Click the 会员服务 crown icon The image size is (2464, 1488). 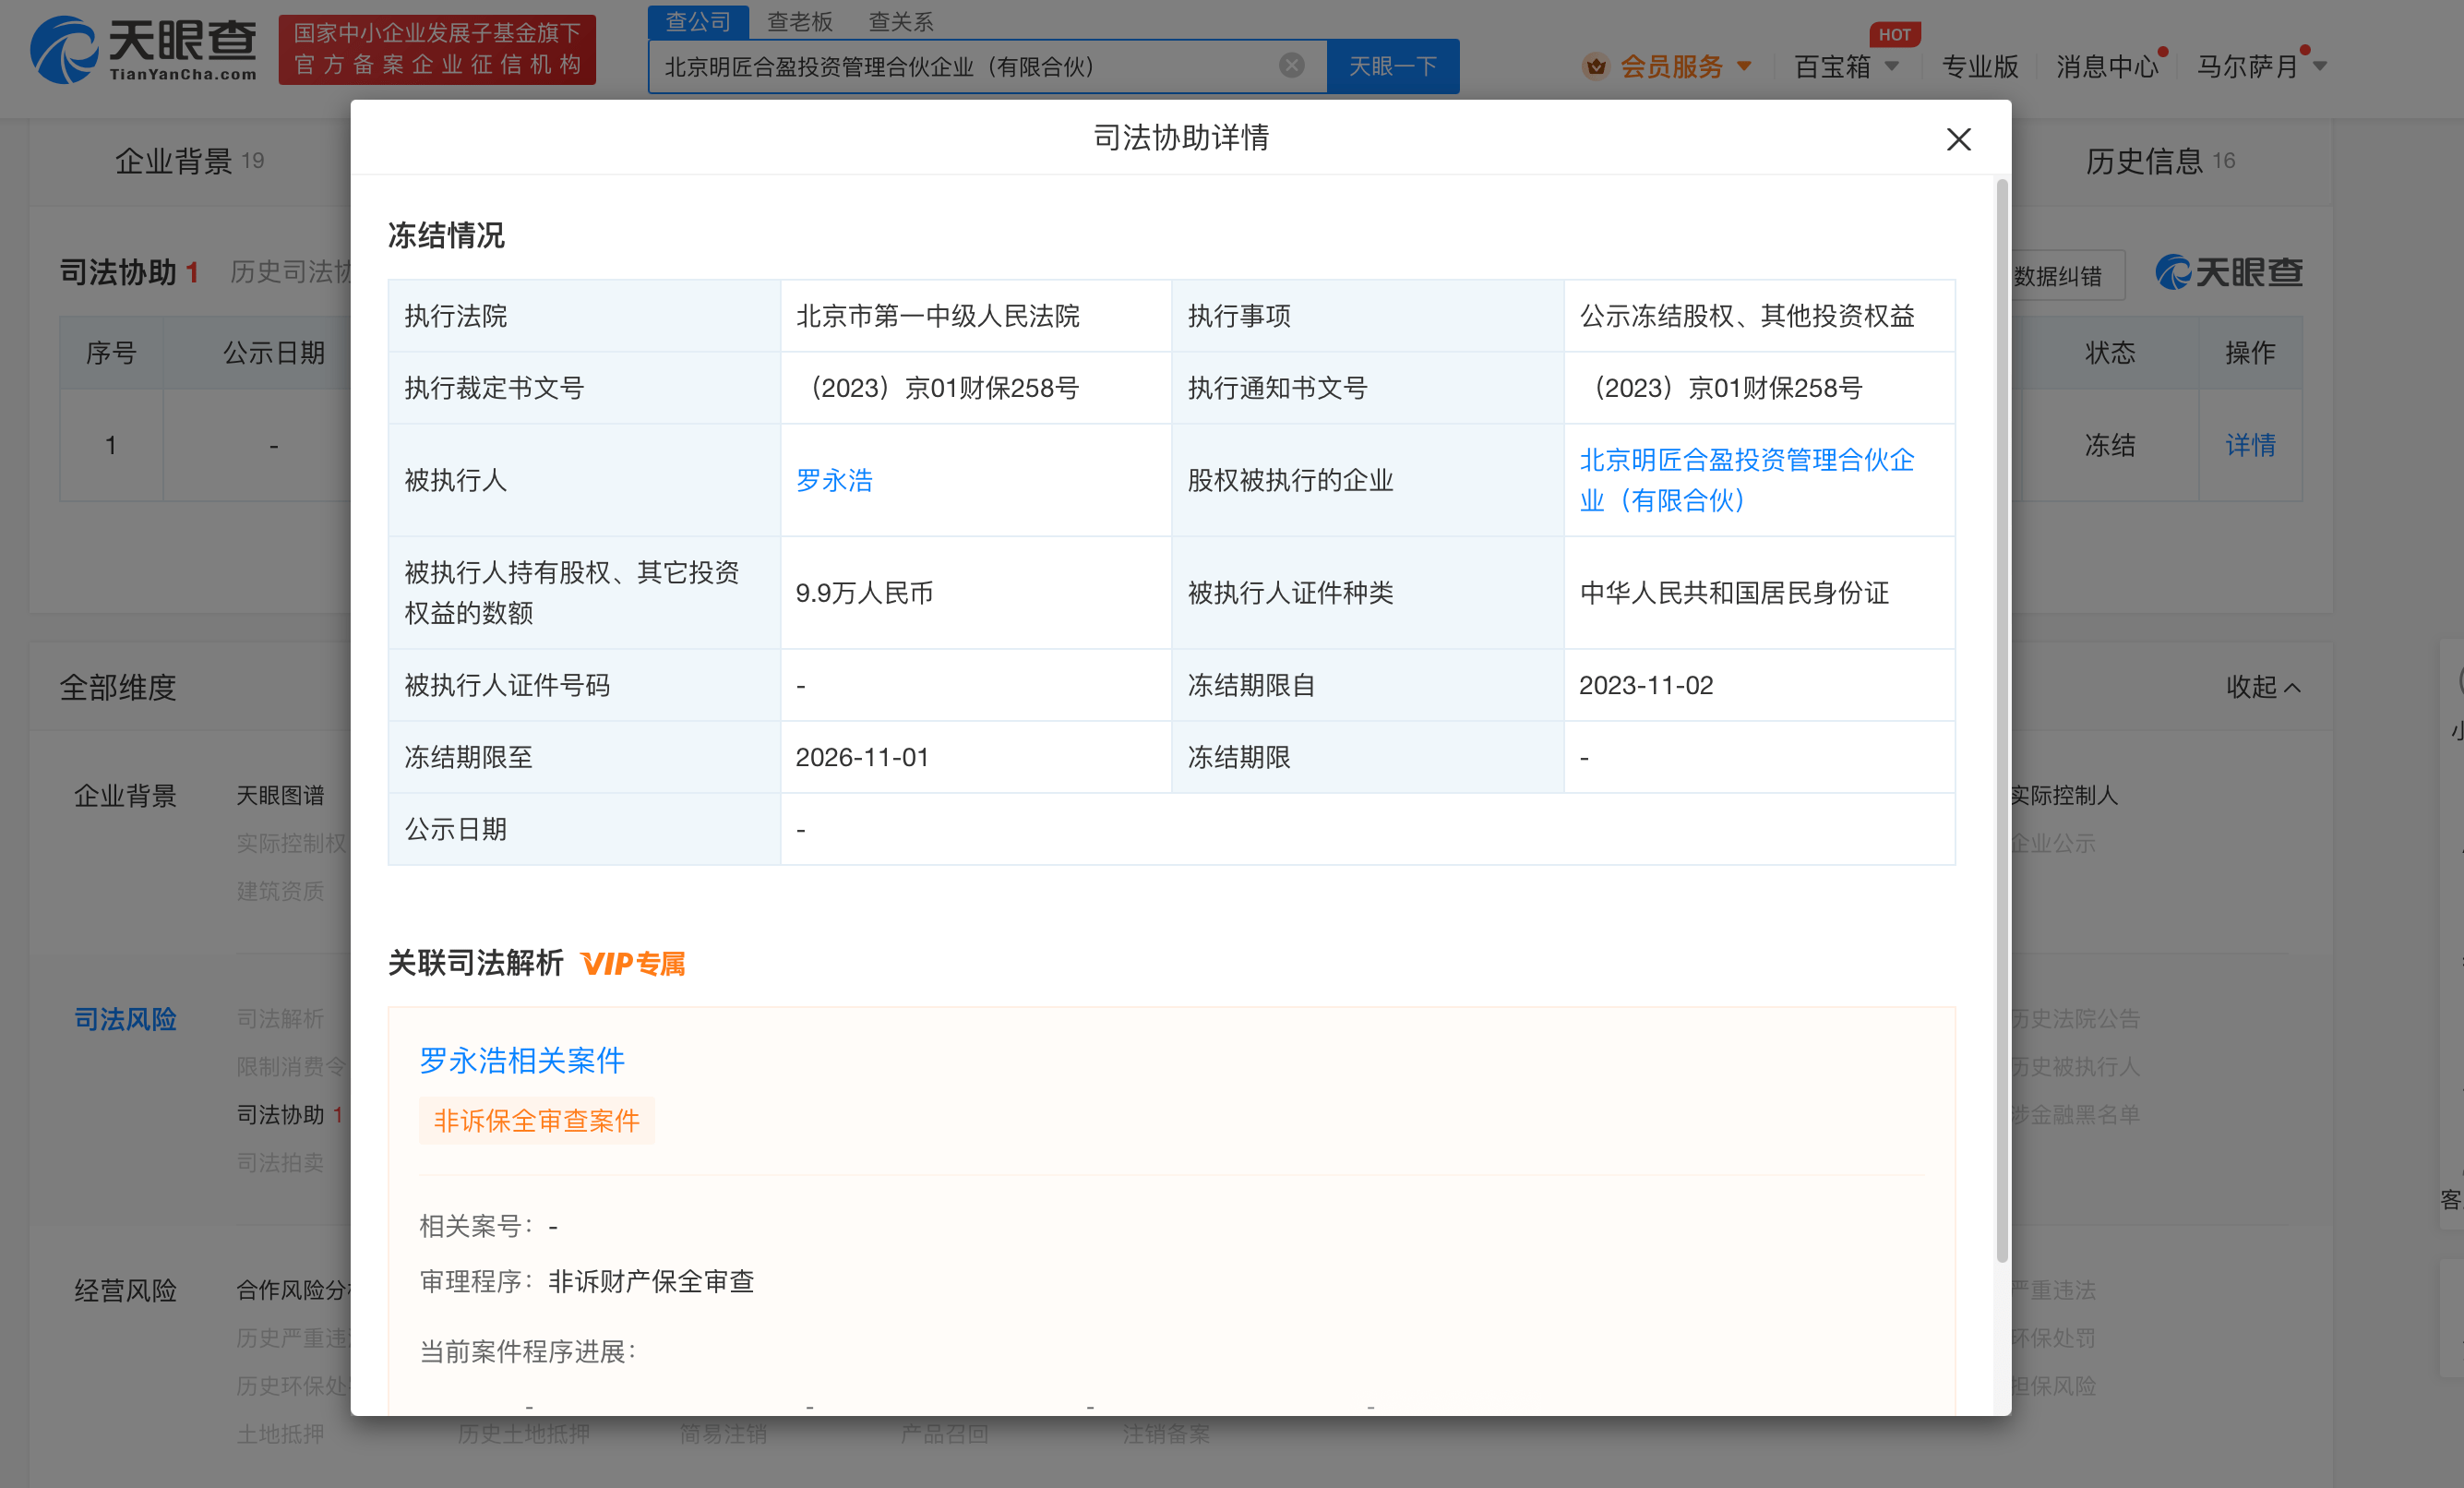click(x=1595, y=67)
